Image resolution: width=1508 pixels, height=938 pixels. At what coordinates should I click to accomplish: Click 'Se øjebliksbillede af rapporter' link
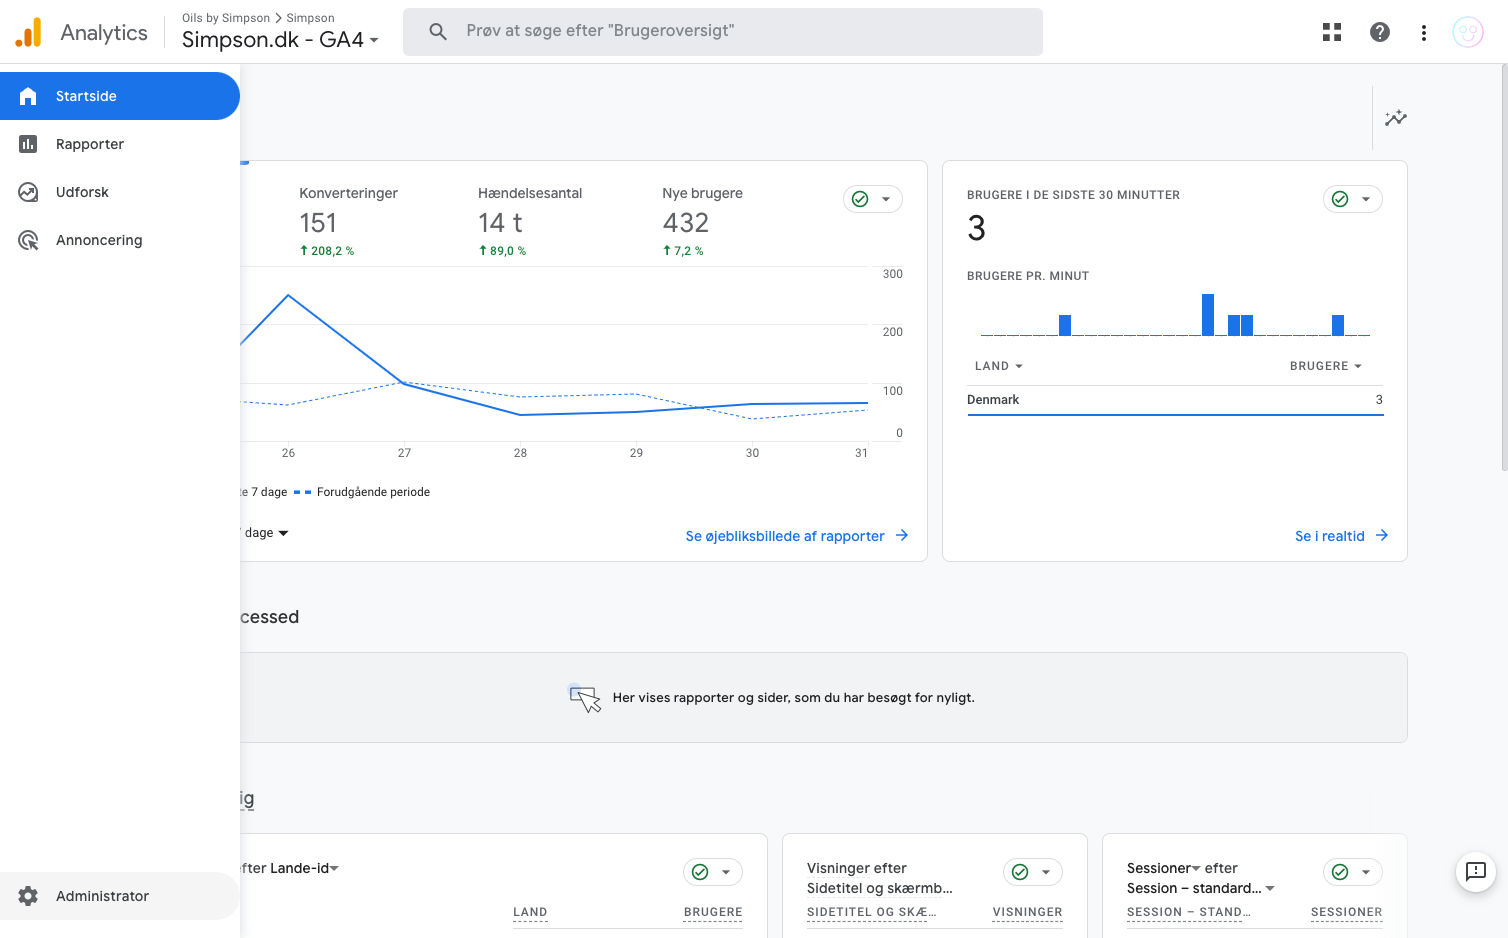[797, 536]
